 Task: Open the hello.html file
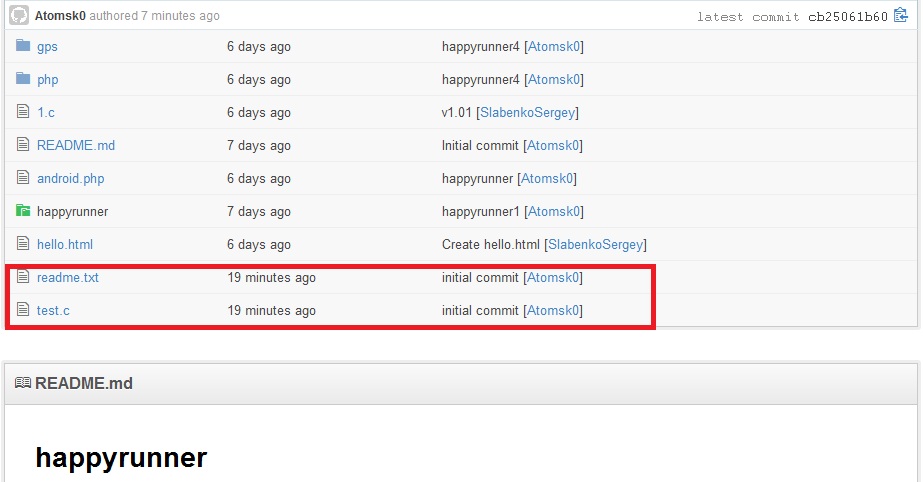65,244
